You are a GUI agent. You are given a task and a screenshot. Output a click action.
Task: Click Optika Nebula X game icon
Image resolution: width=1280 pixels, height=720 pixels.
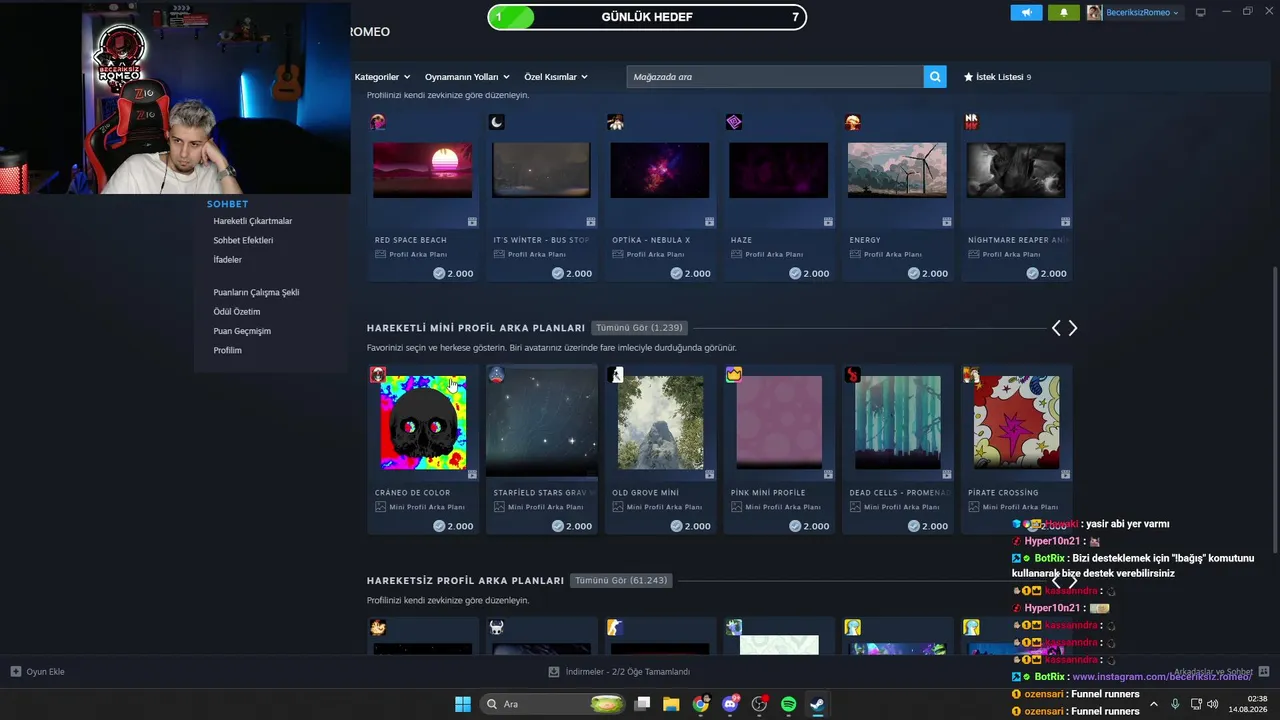[615, 122]
